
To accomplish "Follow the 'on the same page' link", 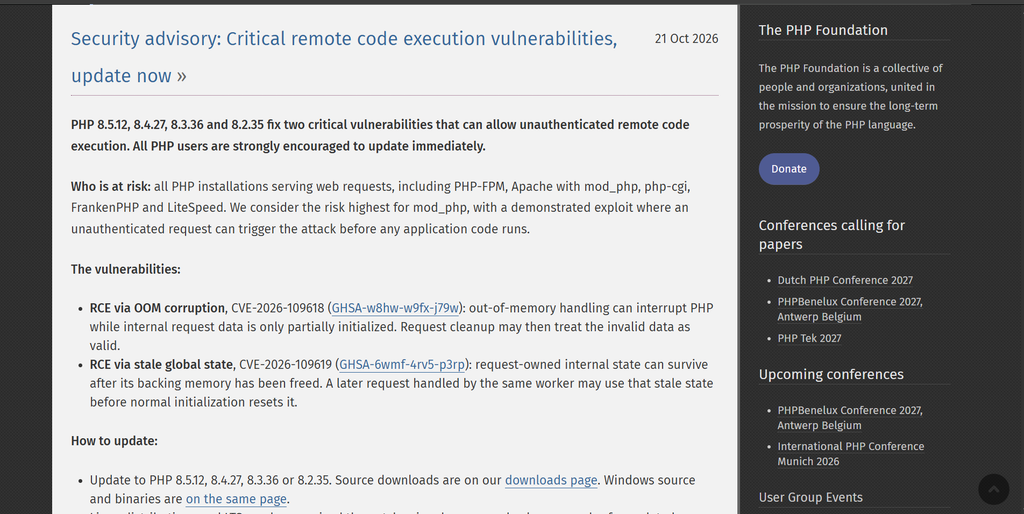I will pos(236,500).
